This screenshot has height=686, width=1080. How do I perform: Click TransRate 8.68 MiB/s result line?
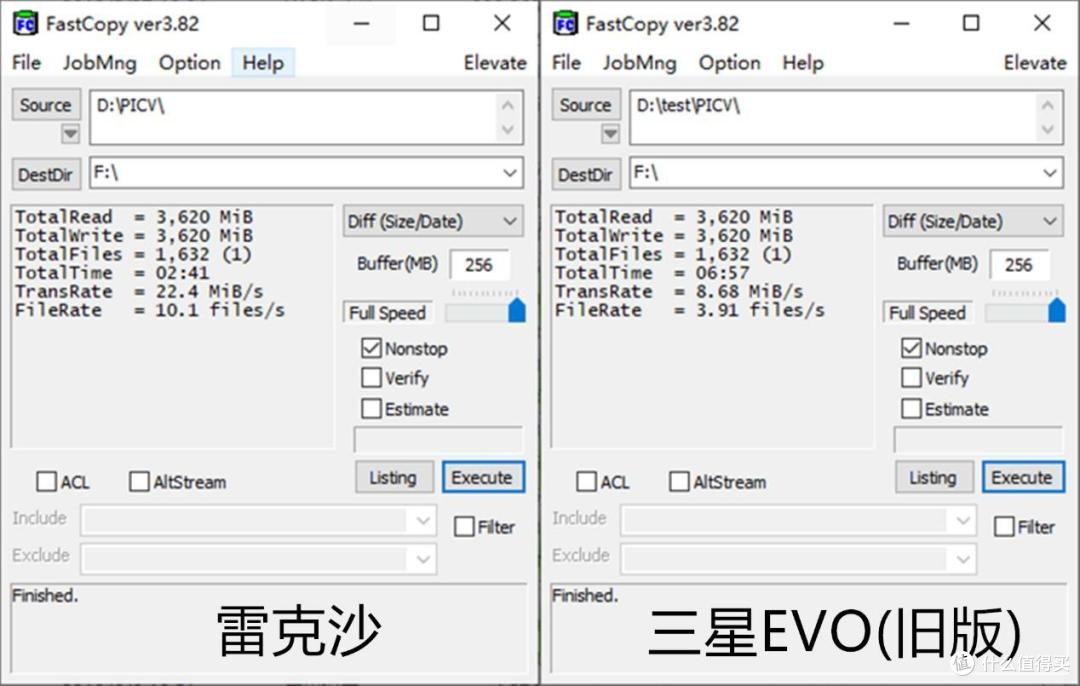point(678,291)
